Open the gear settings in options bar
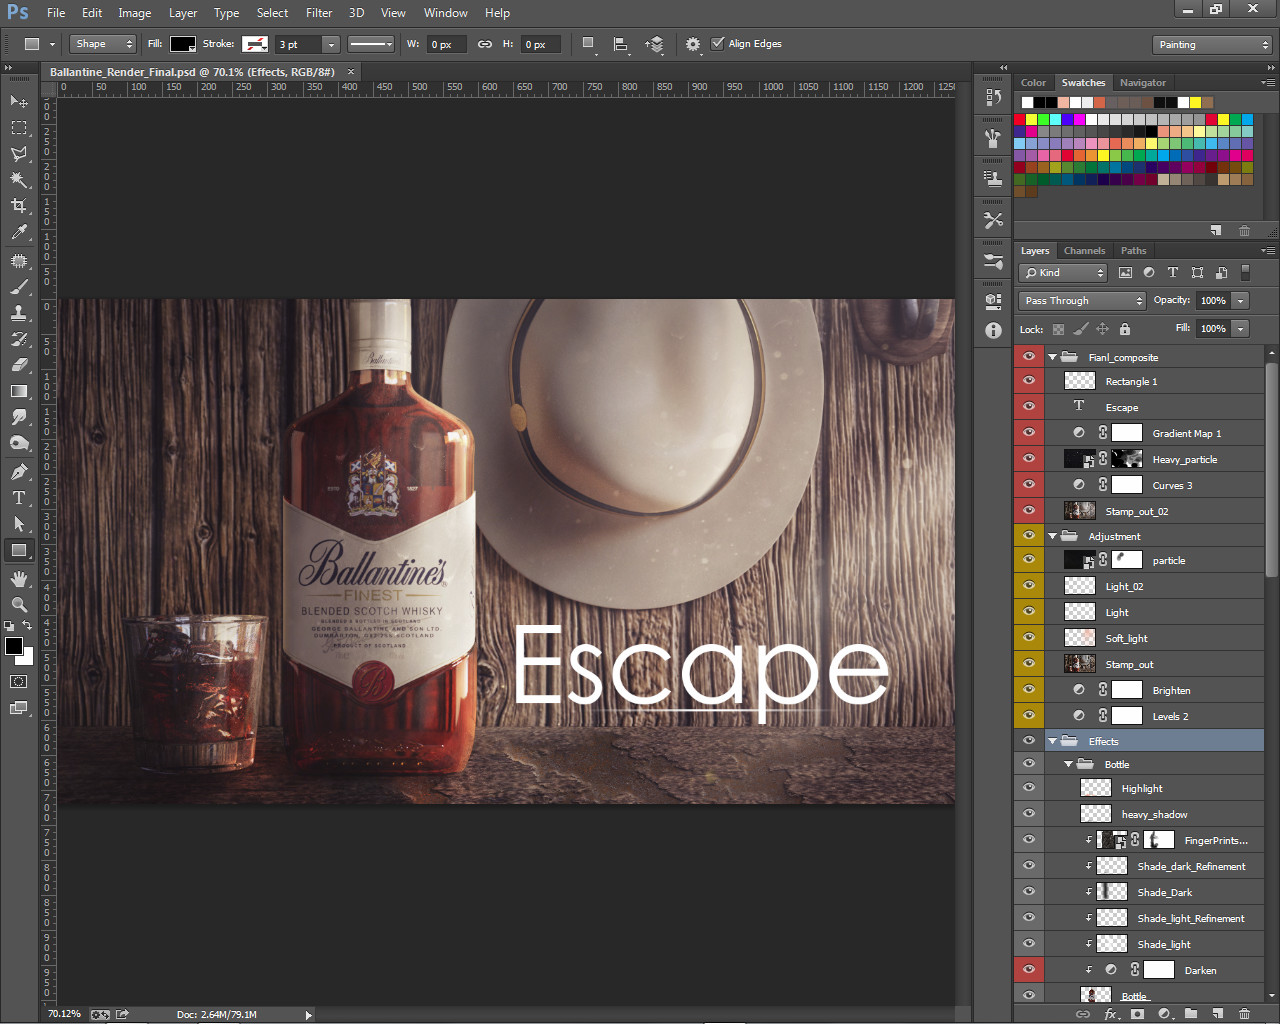 pyautogui.click(x=693, y=44)
